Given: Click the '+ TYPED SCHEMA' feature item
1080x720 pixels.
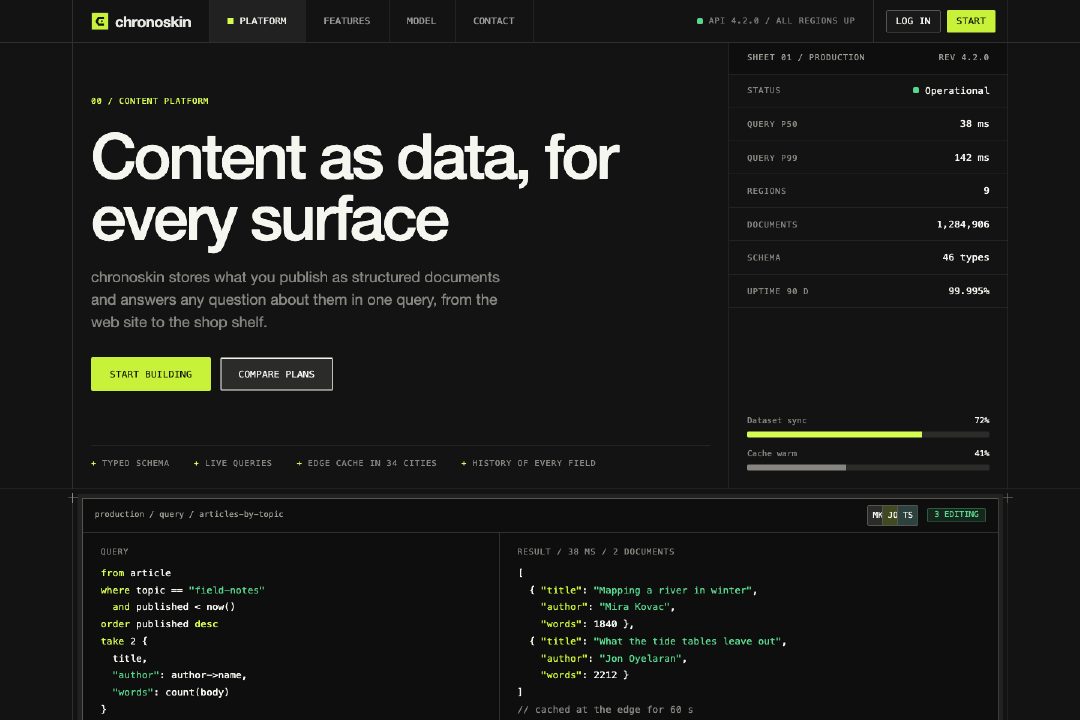Looking at the screenshot, I should tap(130, 463).
